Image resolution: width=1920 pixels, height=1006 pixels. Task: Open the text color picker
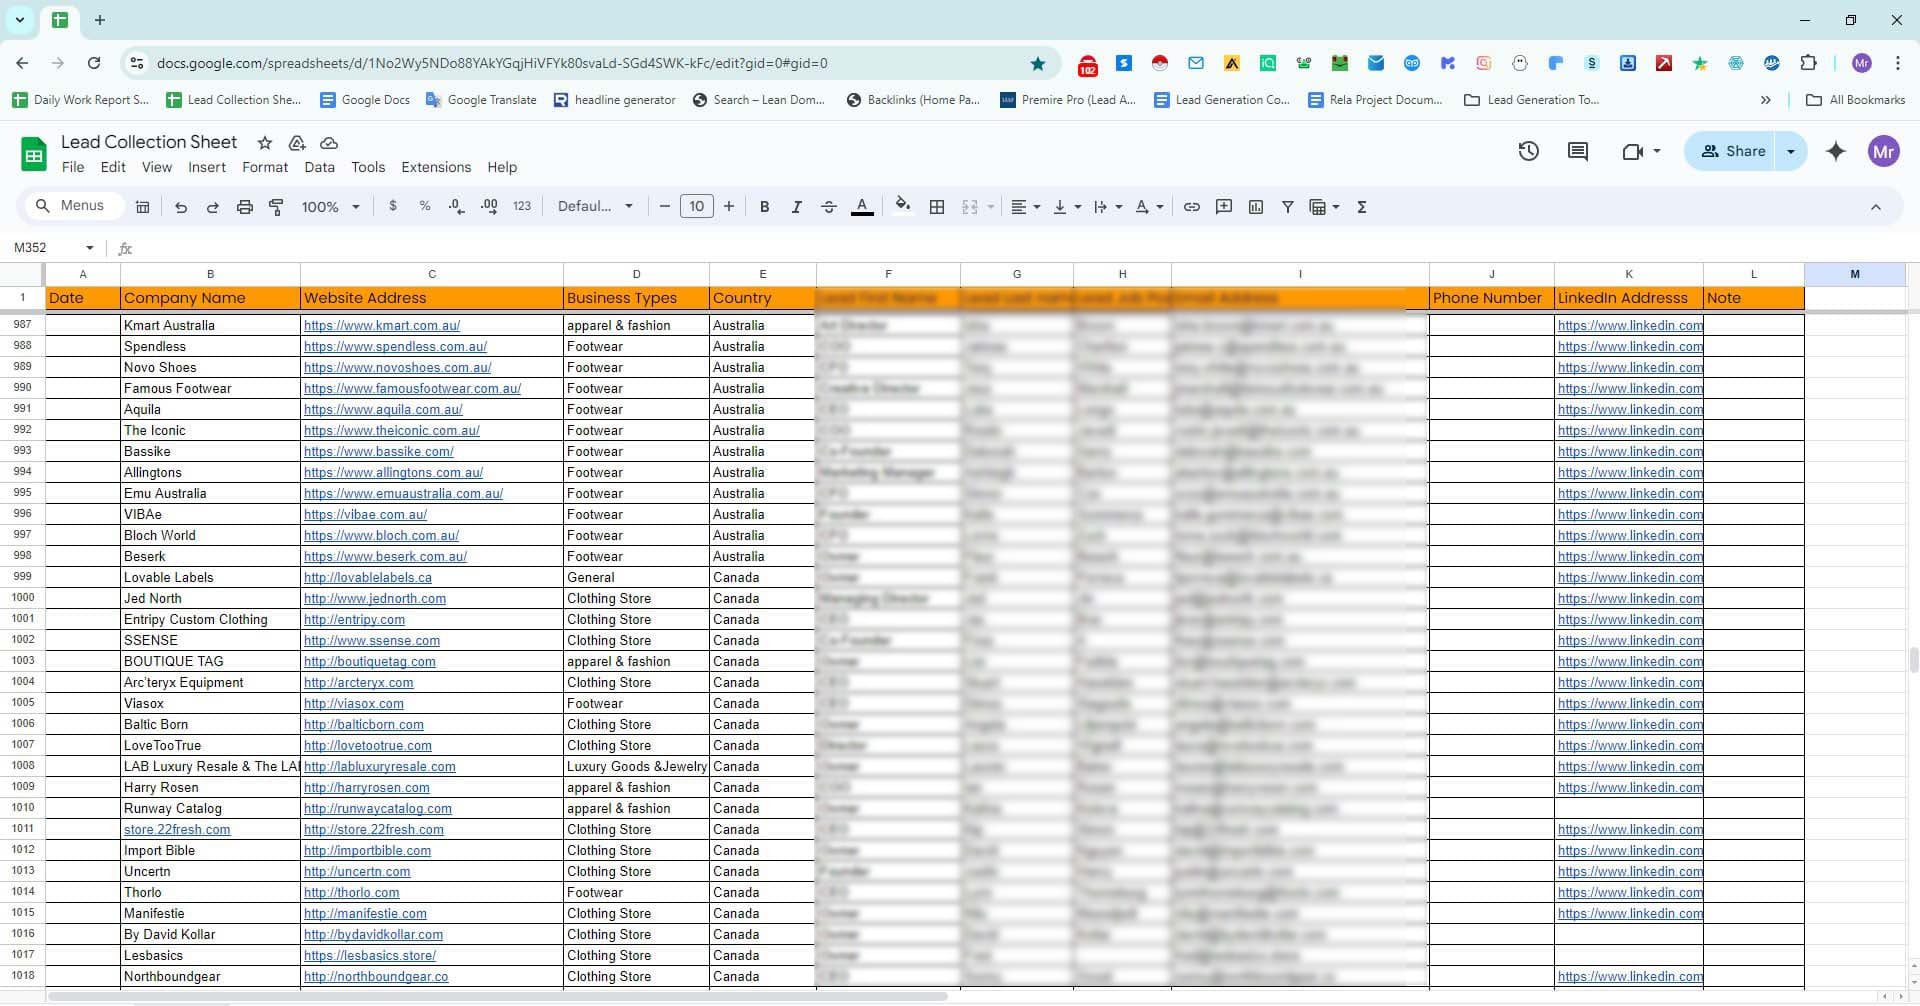click(862, 207)
